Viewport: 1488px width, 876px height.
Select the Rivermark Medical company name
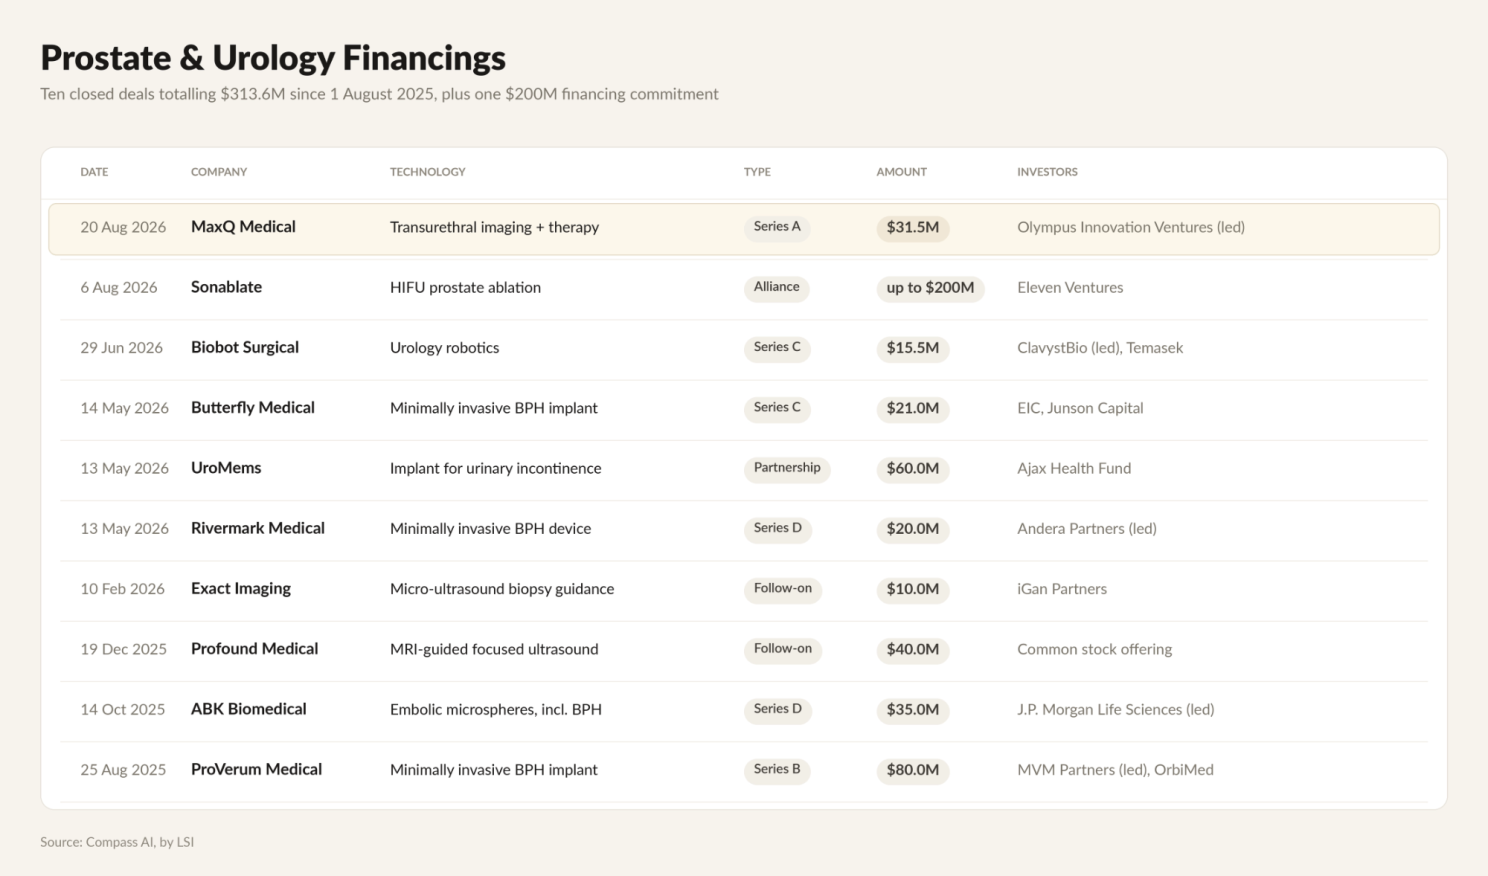[x=258, y=528]
